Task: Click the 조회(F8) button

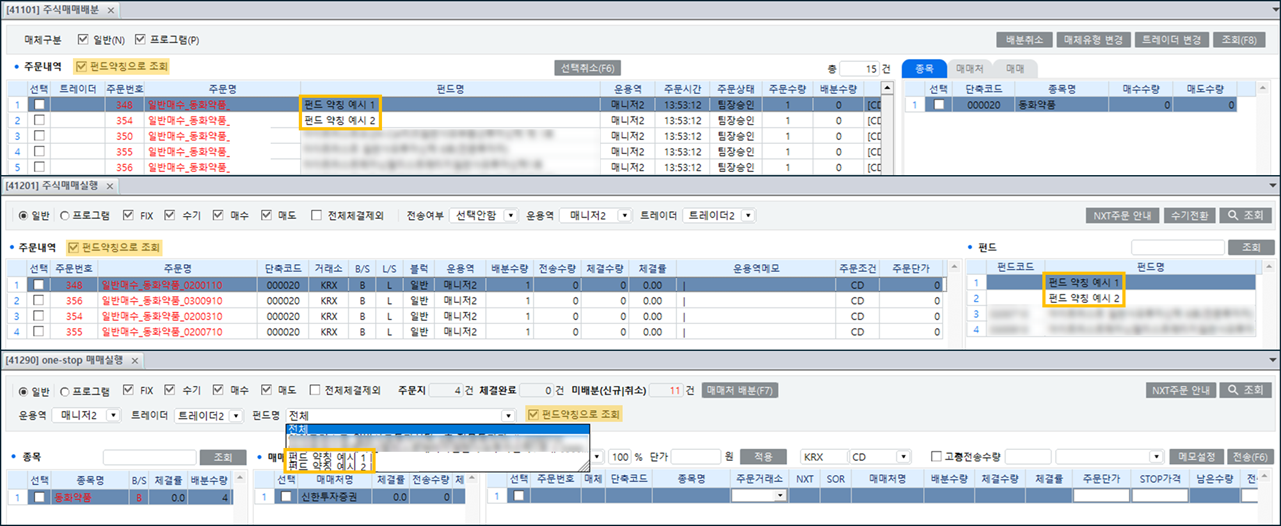Action: tap(1238, 40)
